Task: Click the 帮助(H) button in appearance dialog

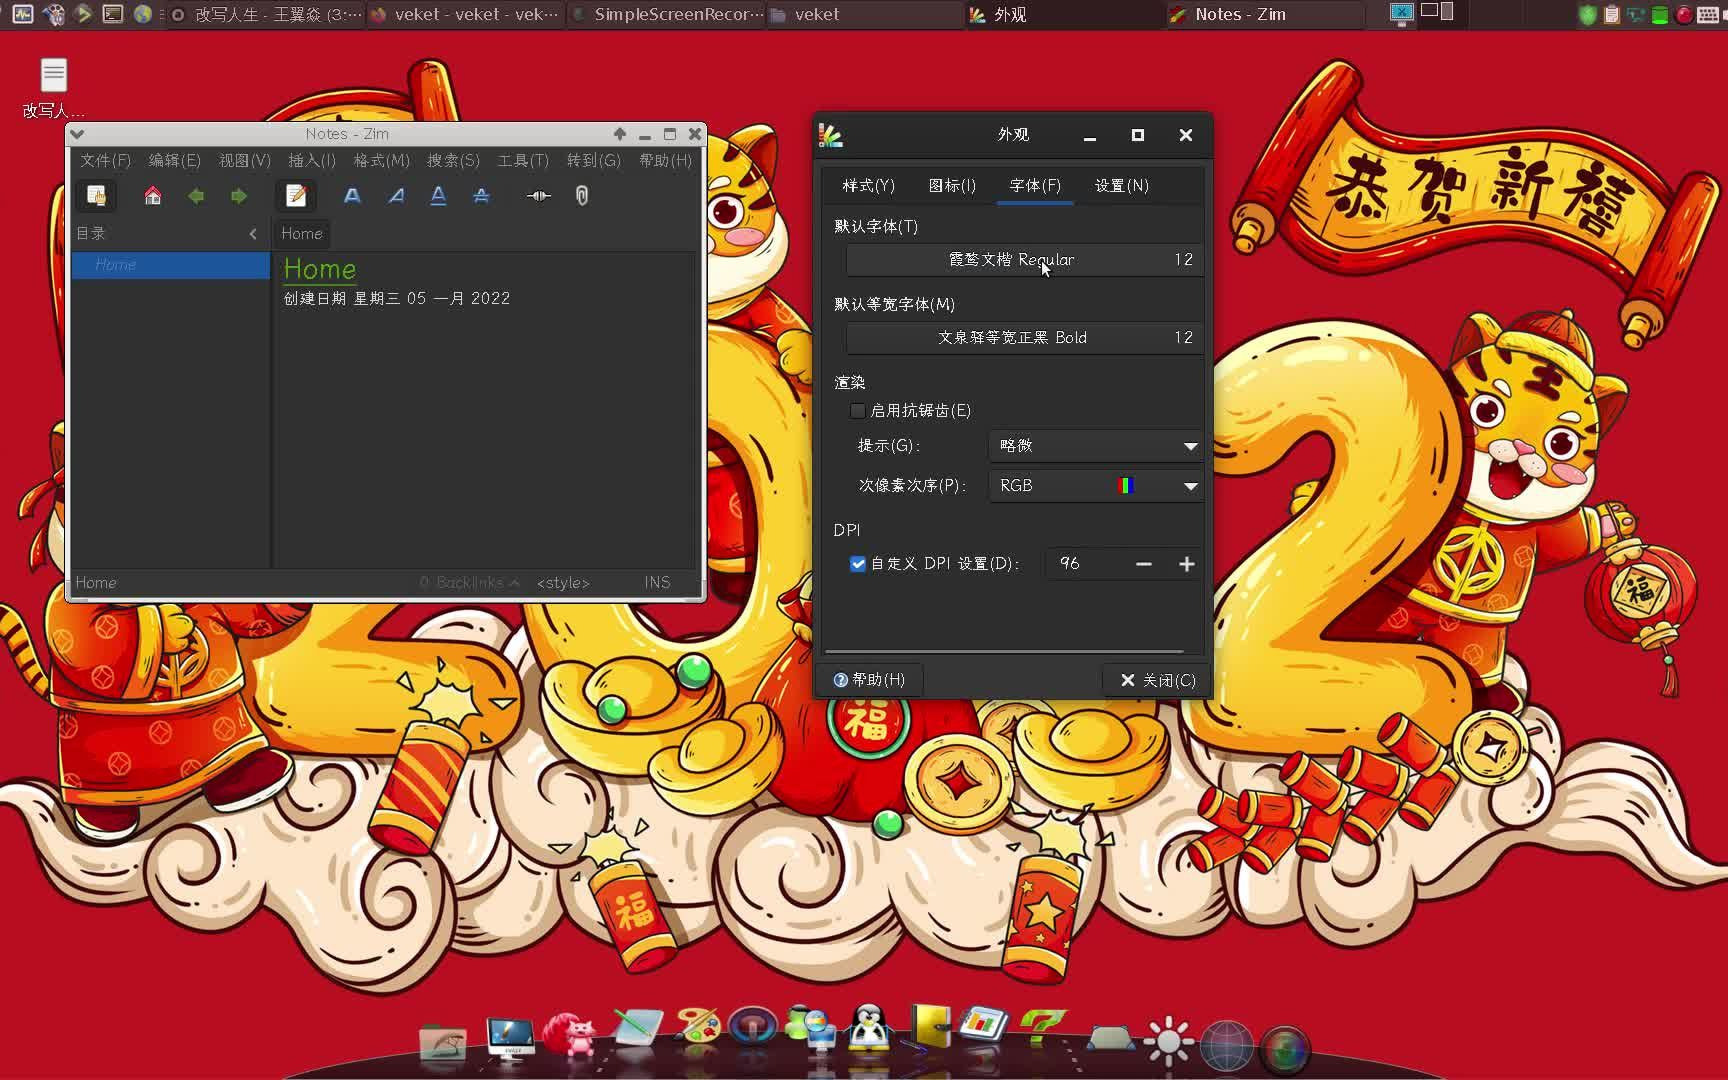Action: pos(871,680)
